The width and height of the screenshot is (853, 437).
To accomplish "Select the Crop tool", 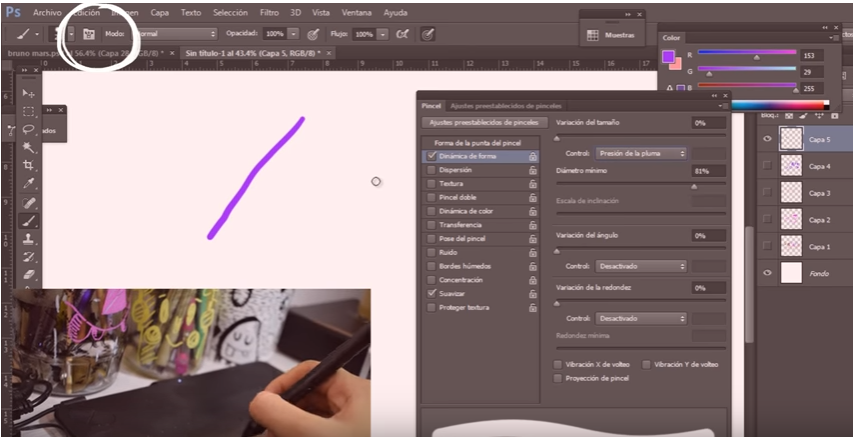I will point(29,165).
